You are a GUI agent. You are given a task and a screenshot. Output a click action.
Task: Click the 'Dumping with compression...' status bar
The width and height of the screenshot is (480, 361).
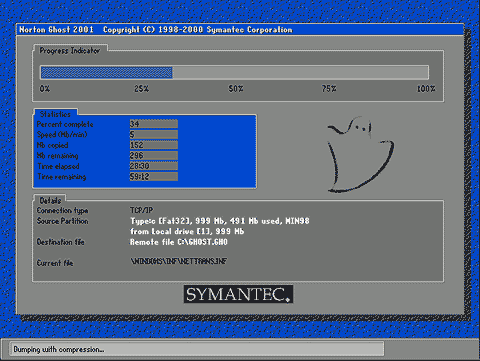197,349
